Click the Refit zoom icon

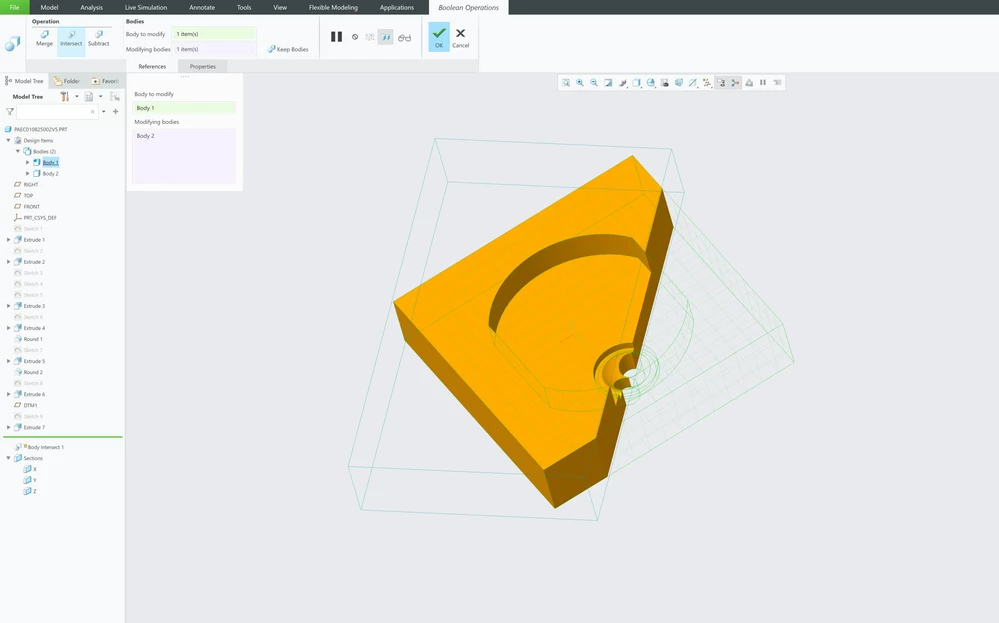(x=566, y=83)
